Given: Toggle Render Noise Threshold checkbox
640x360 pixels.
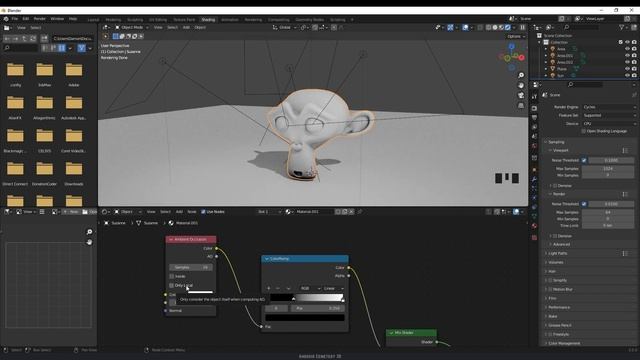Looking at the screenshot, I should (584, 204).
